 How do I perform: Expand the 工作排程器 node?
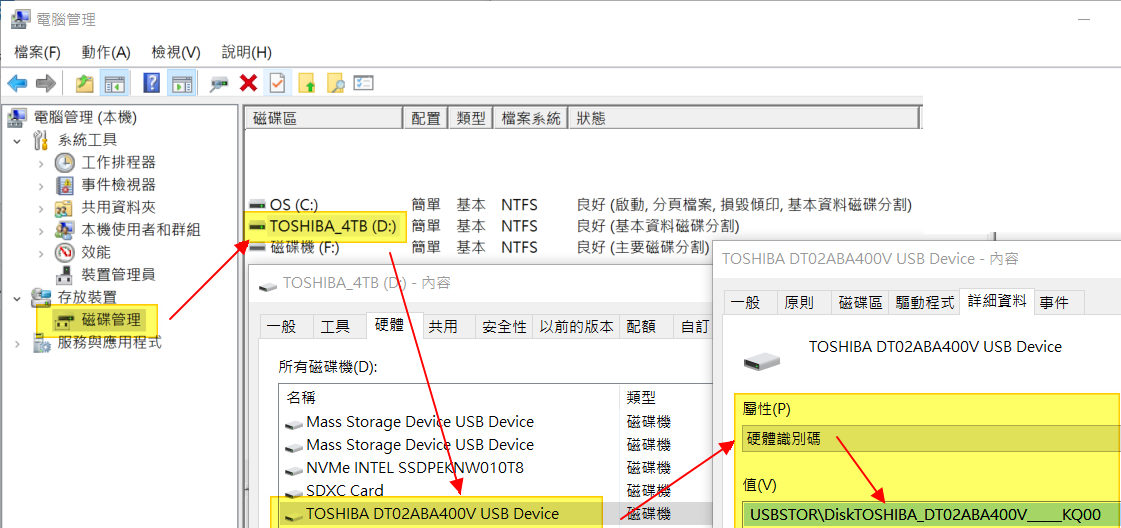click(41, 163)
